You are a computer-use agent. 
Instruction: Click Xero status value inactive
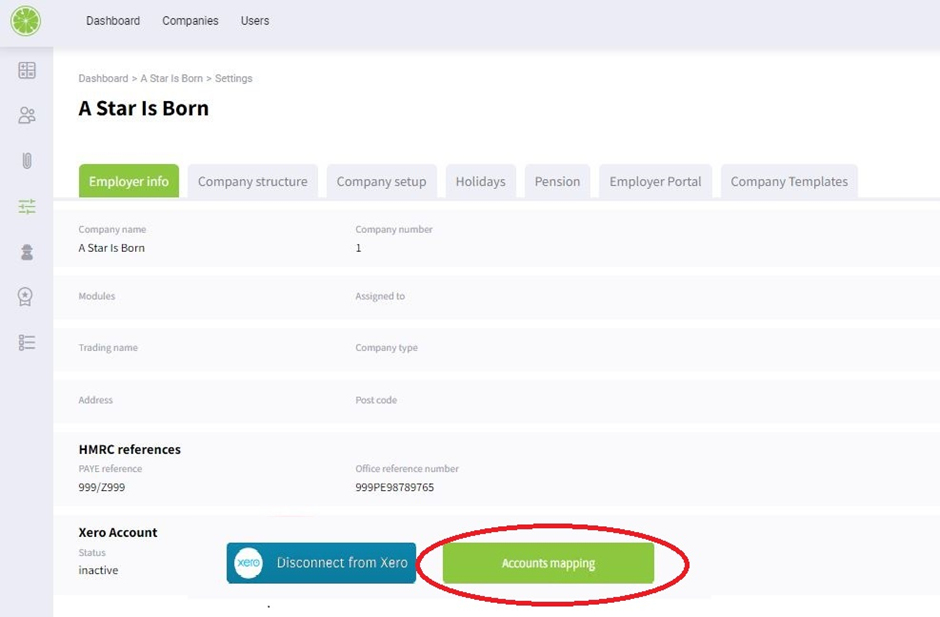[98, 570]
